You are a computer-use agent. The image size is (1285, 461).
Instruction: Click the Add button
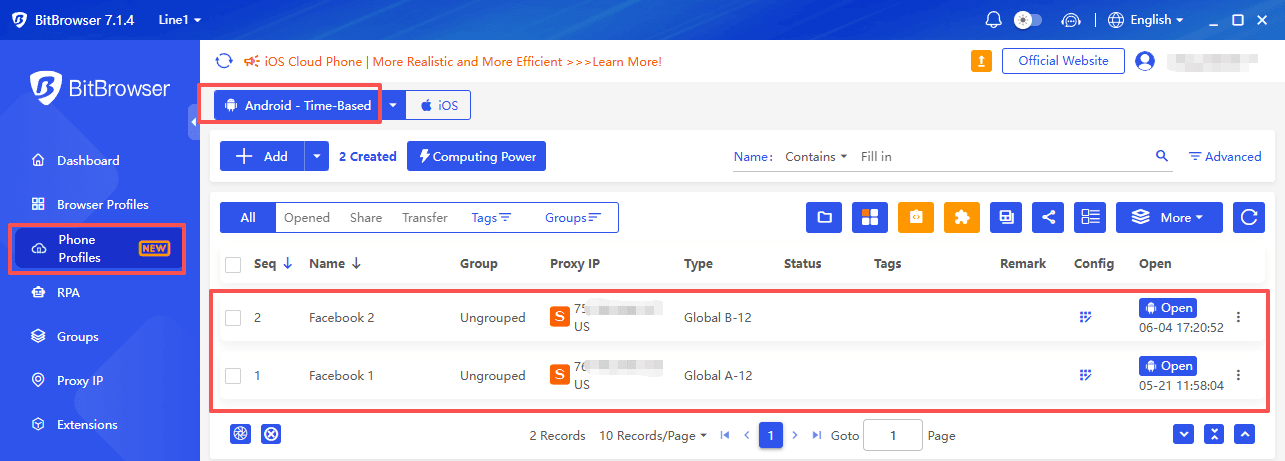[262, 156]
